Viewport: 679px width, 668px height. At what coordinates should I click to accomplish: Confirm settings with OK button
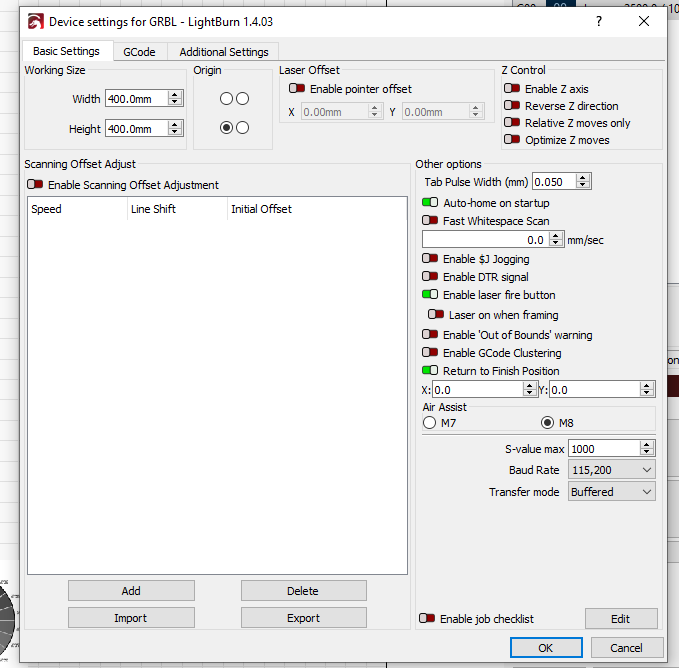point(546,647)
